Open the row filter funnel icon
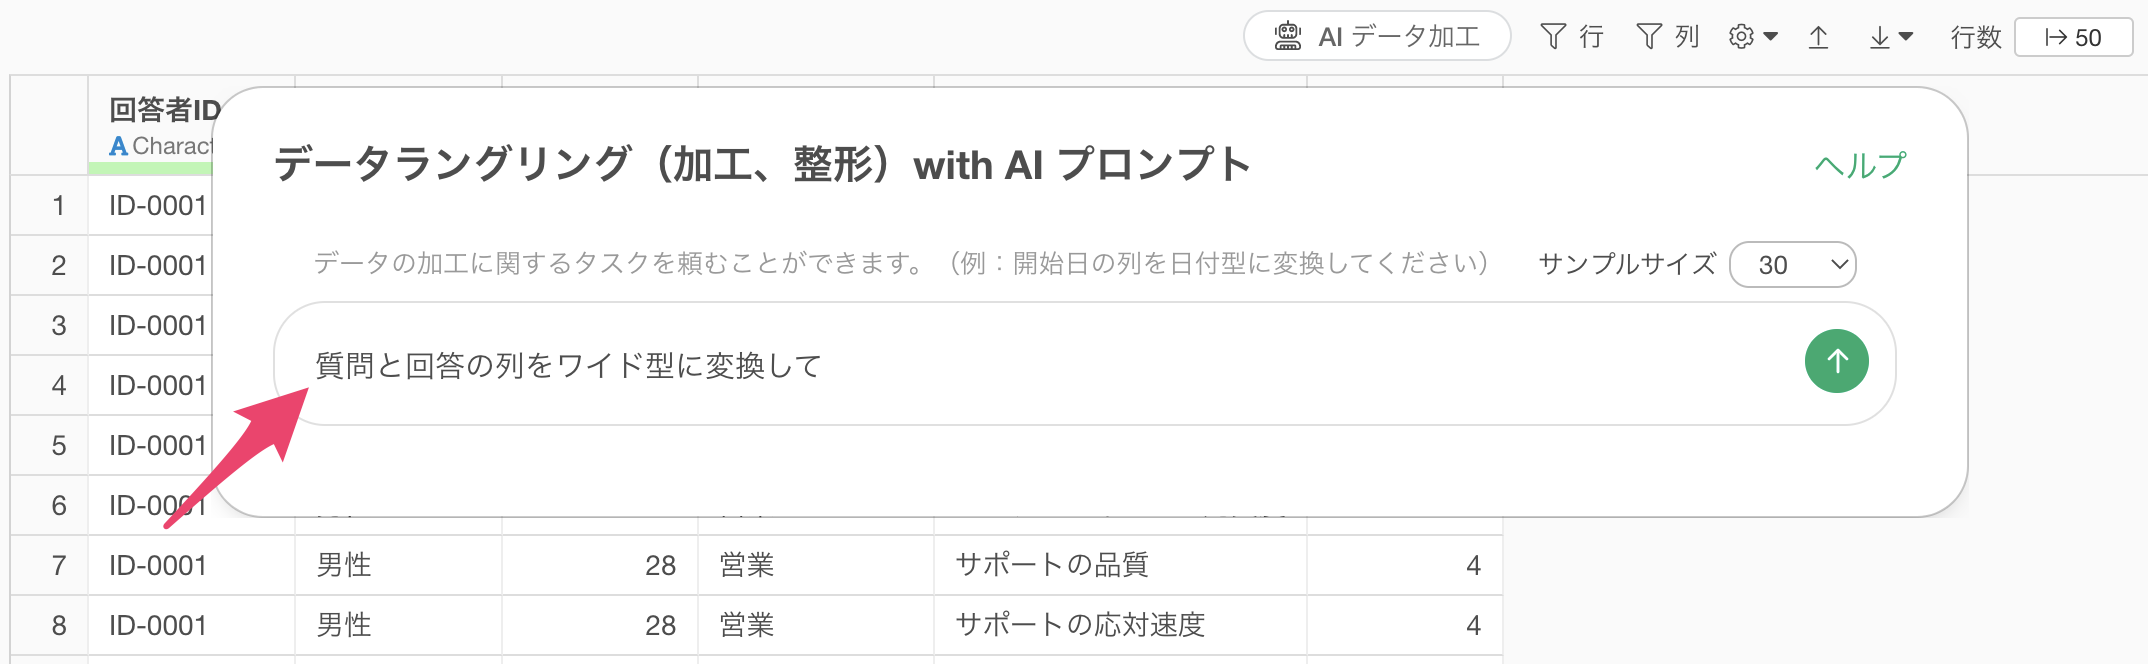 [1553, 37]
